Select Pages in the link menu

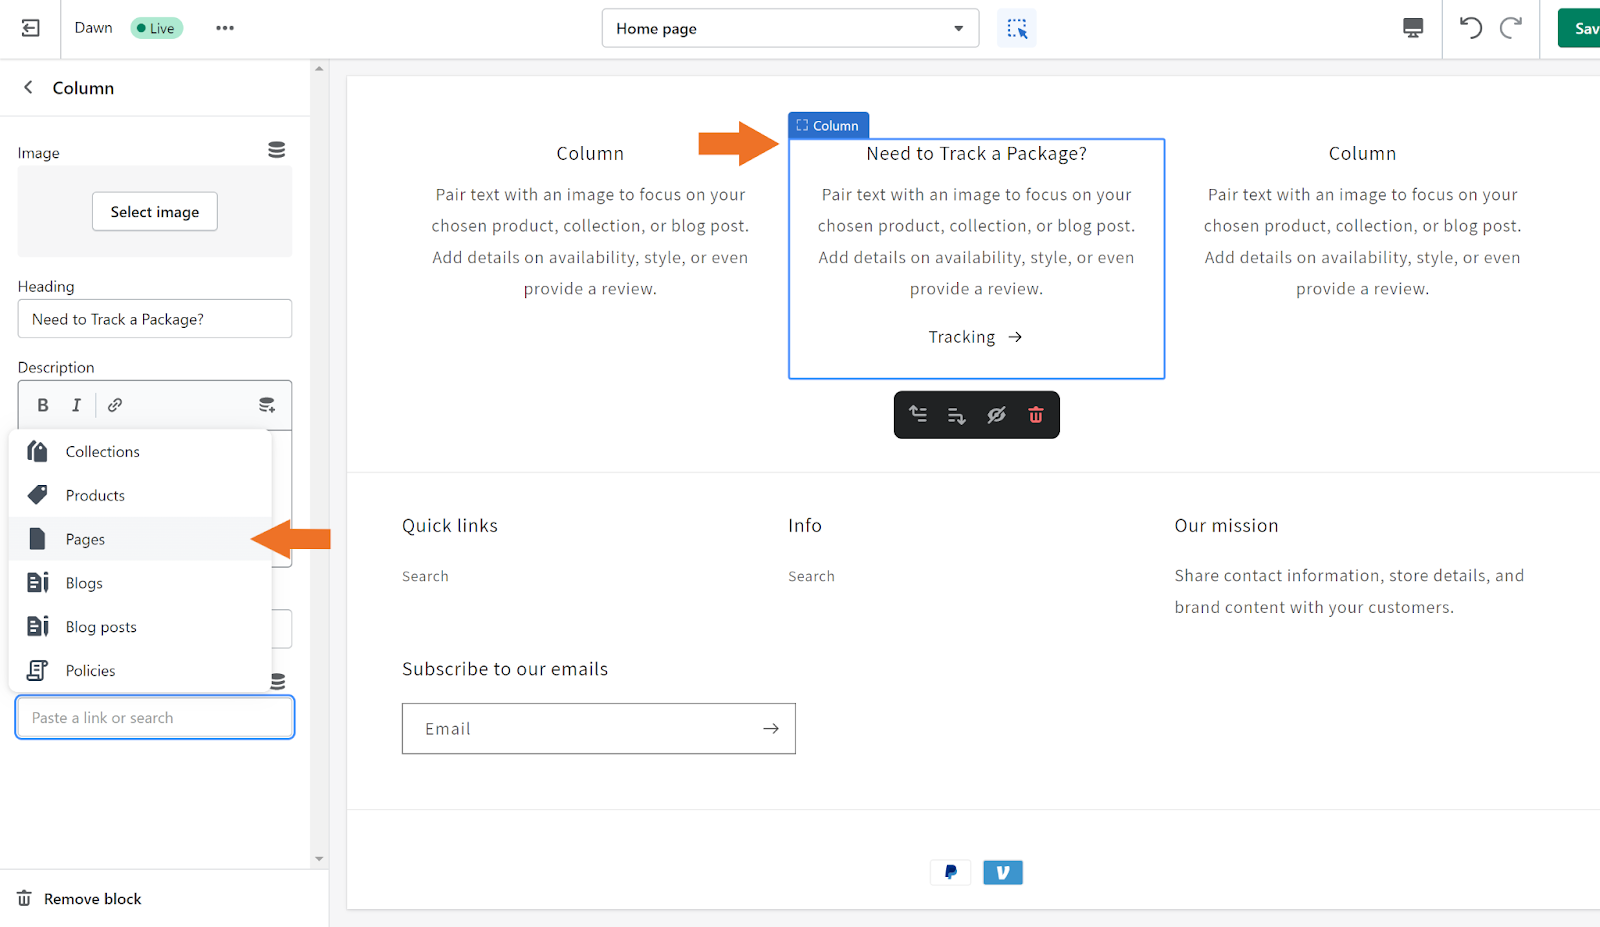coord(140,539)
